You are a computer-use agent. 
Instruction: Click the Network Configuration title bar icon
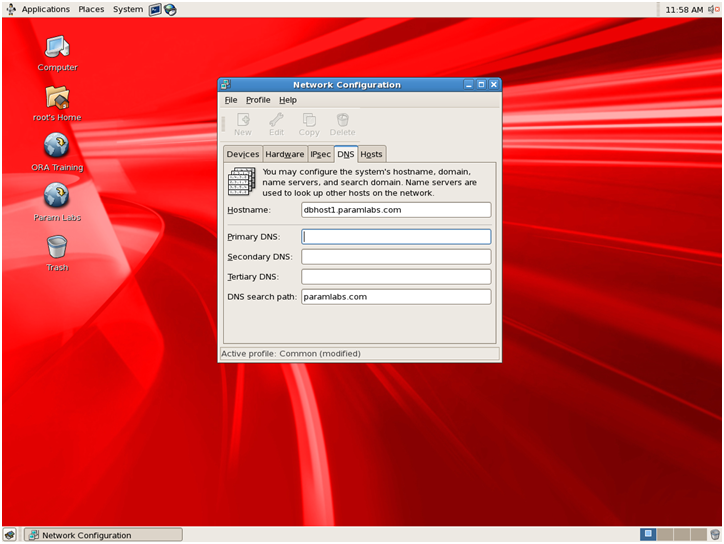pyautogui.click(x=226, y=85)
